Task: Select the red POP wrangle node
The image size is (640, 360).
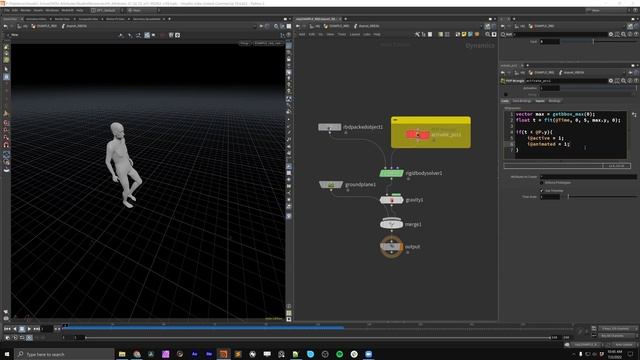Action: [x=417, y=134]
